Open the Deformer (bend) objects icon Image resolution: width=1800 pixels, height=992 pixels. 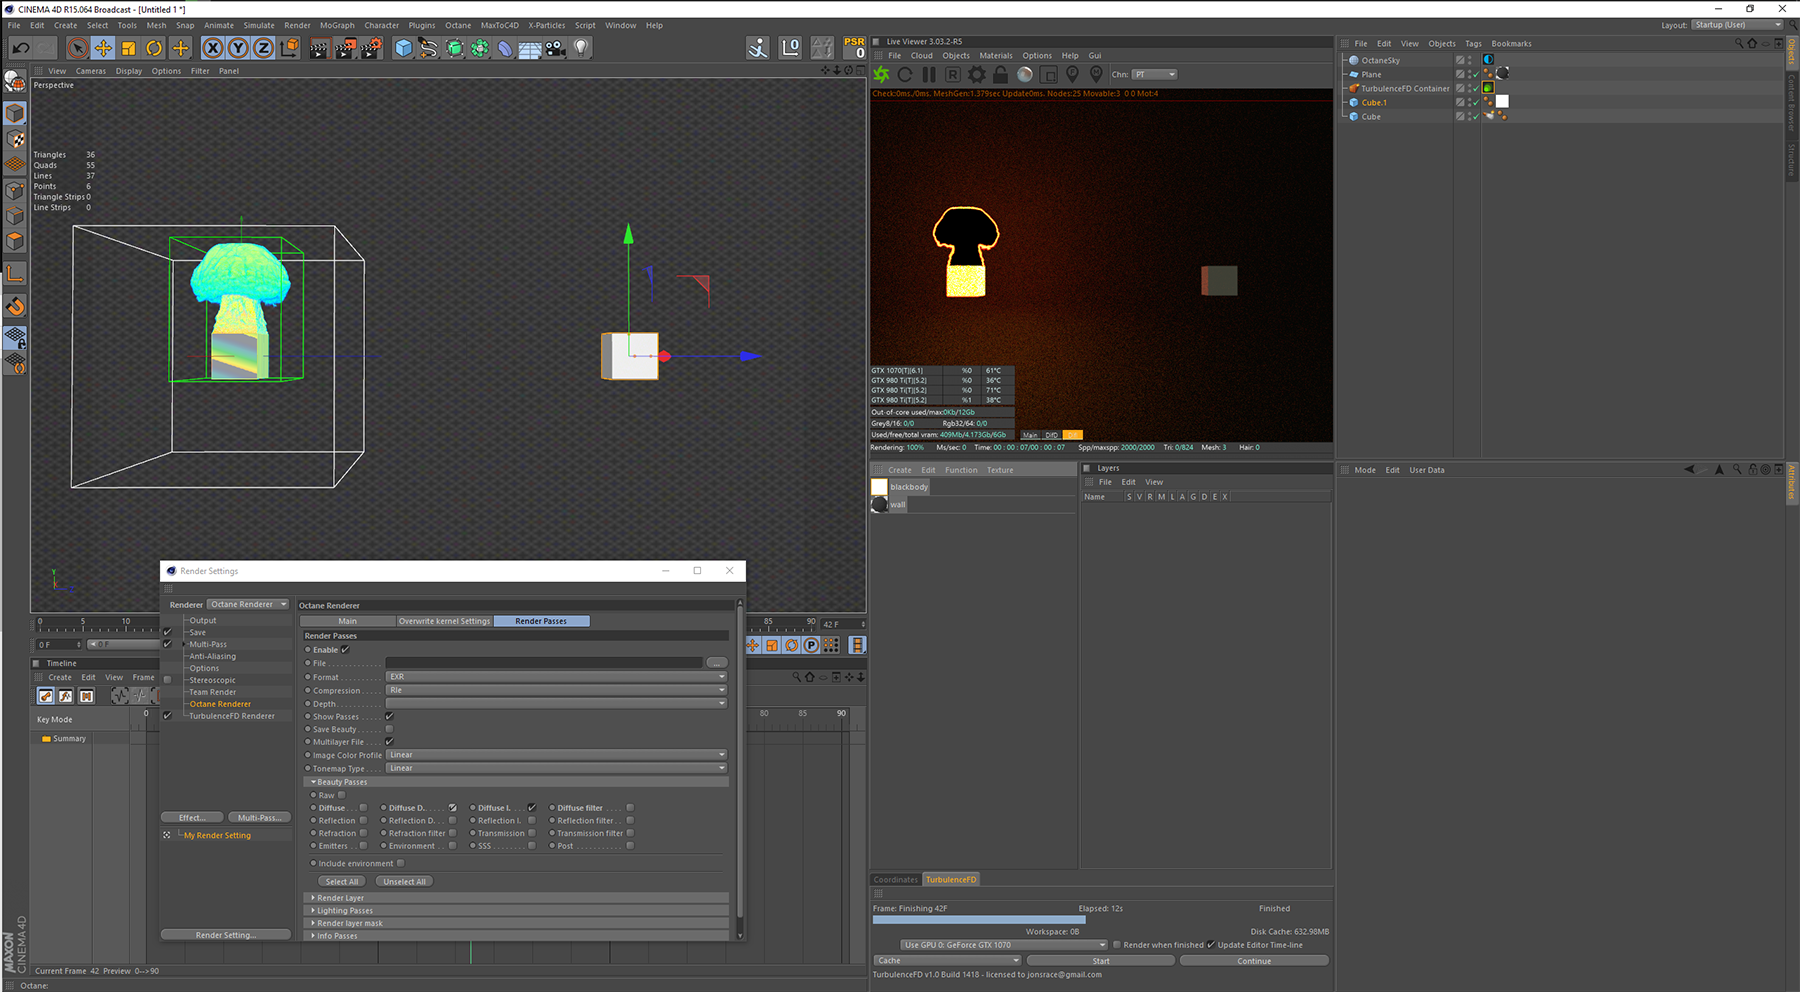pos(505,48)
